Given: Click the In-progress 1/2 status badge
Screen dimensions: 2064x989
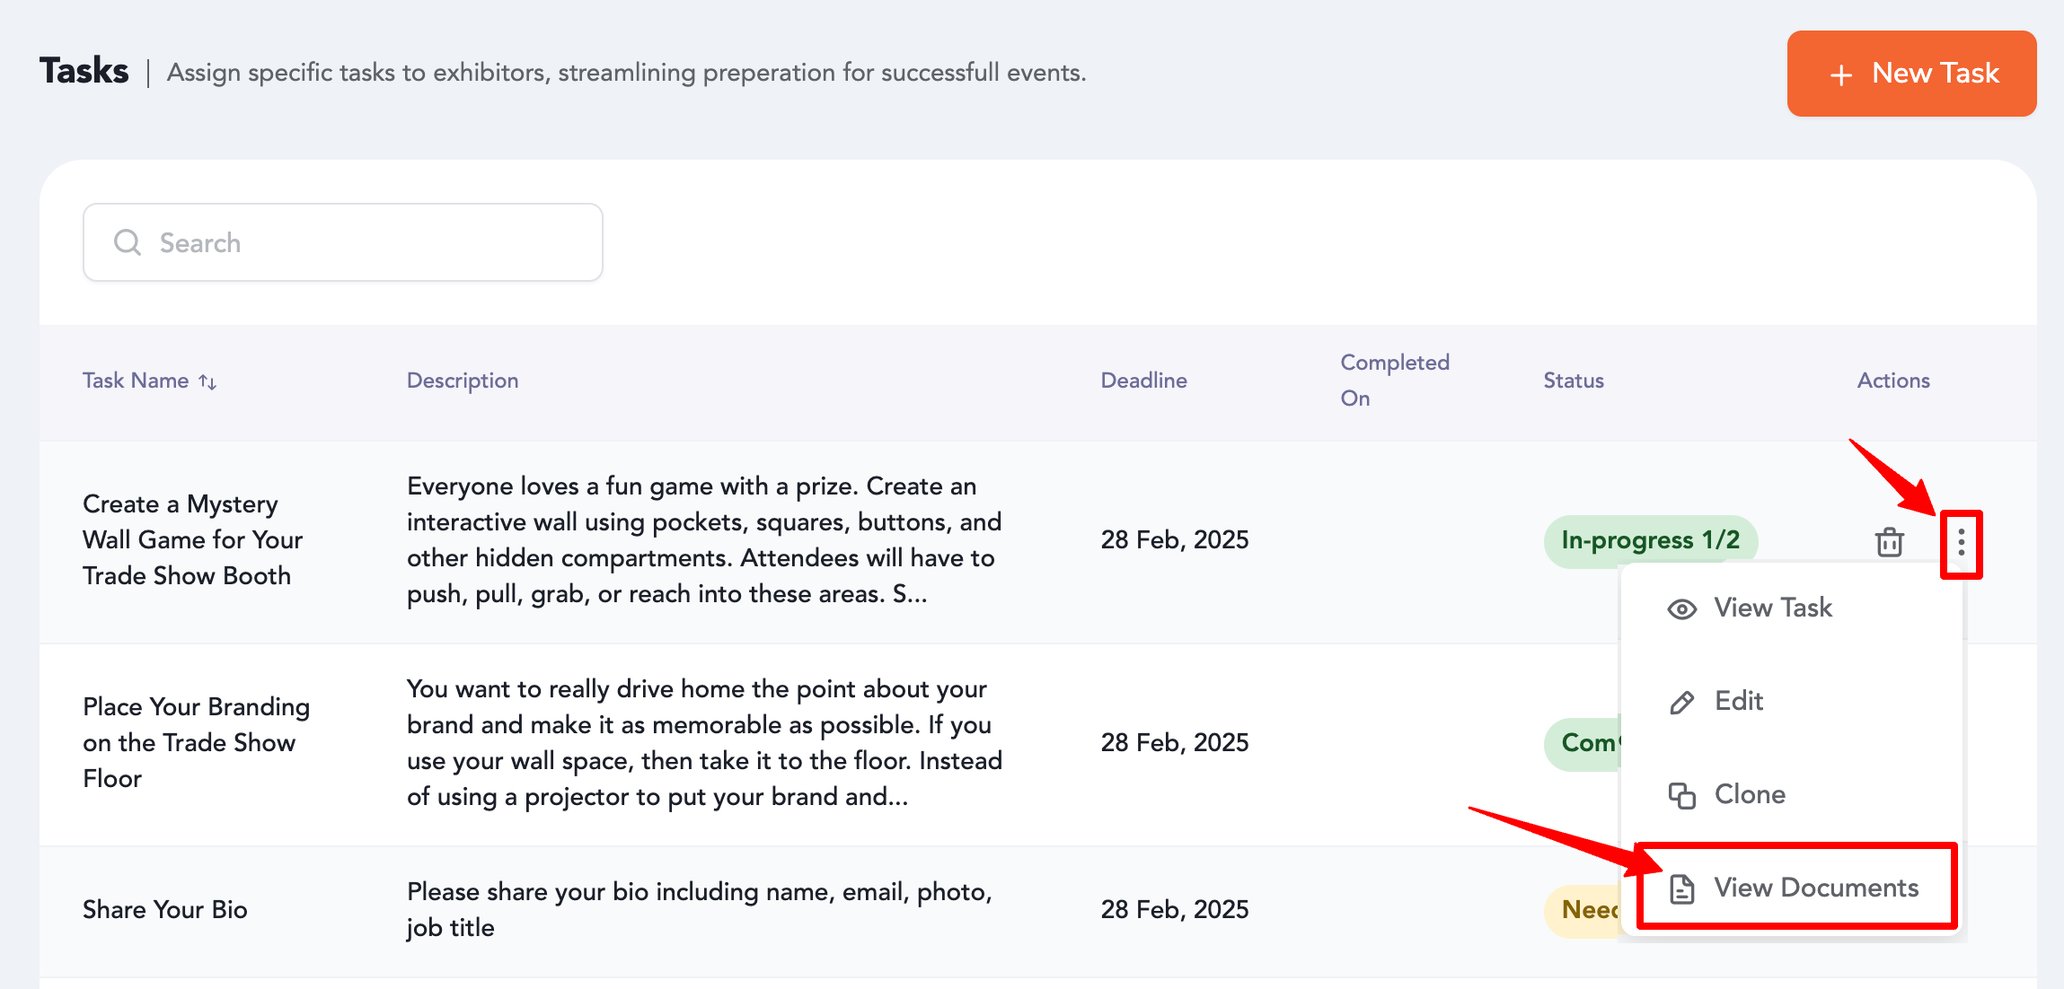Looking at the screenshot, I should (x=1651, y=540).
